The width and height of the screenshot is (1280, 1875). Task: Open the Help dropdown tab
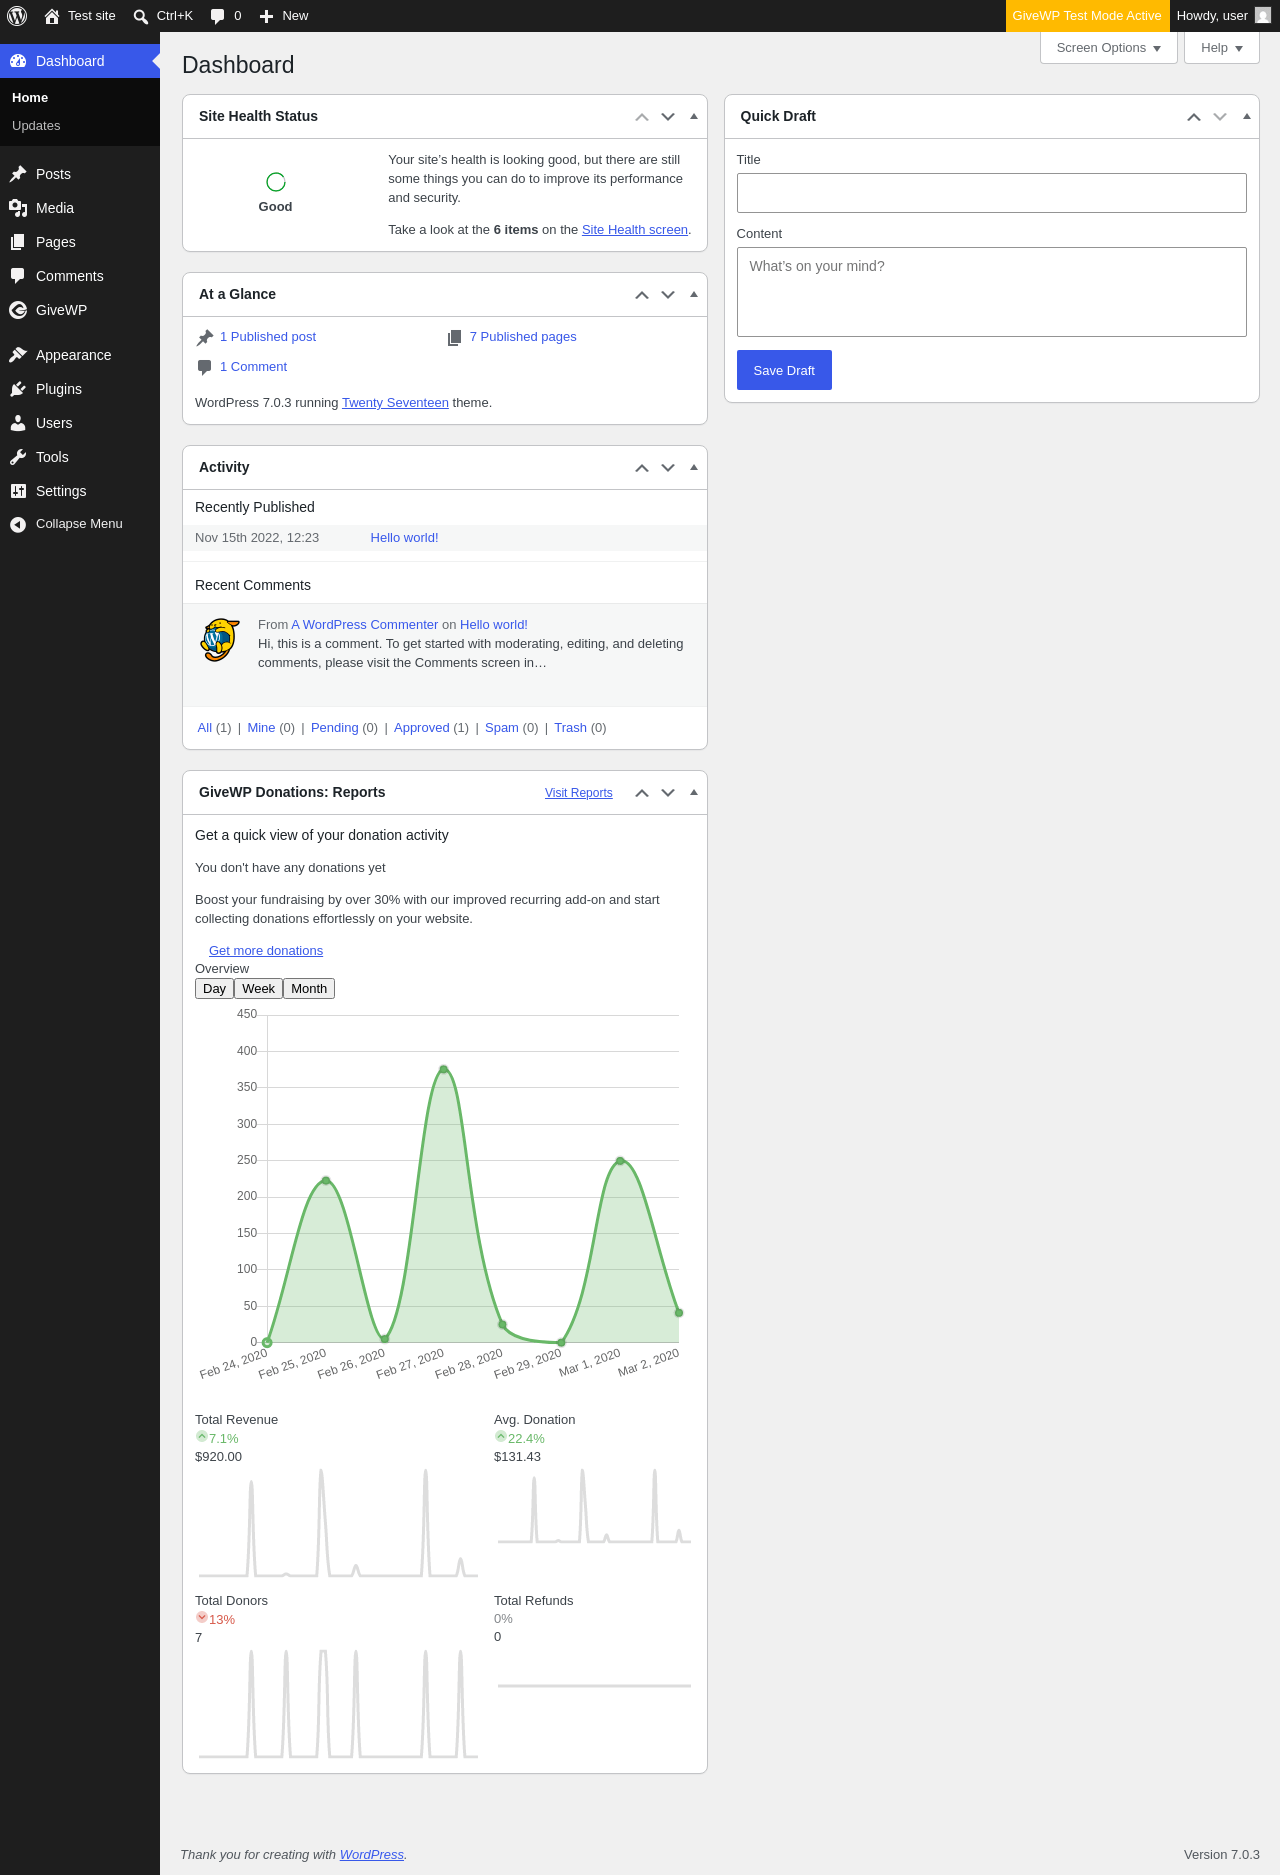click(x=1222, y=48)
